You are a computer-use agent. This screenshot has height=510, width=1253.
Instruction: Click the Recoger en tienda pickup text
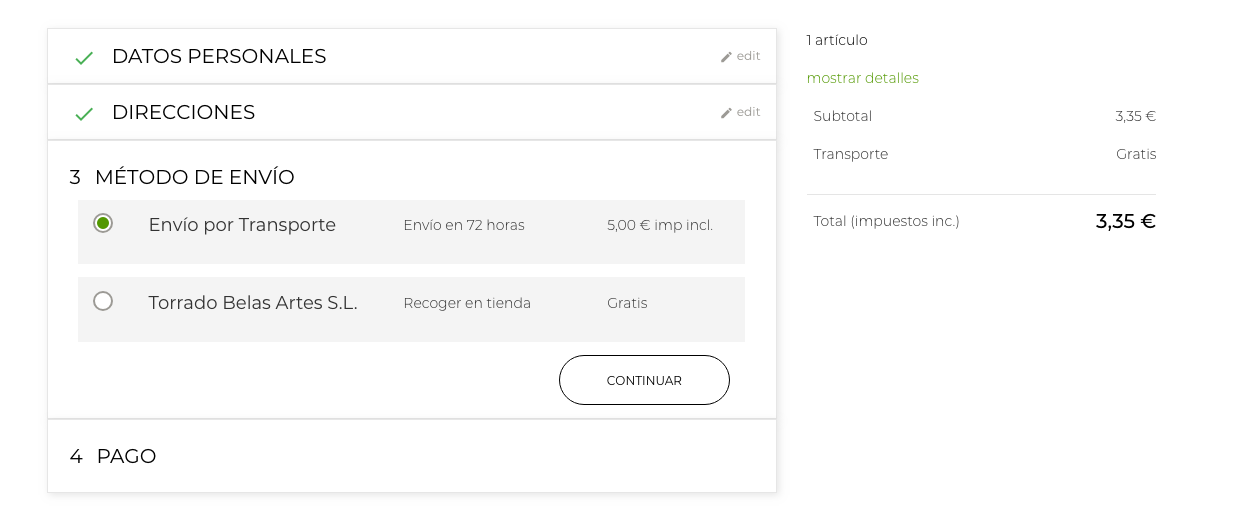467,303
